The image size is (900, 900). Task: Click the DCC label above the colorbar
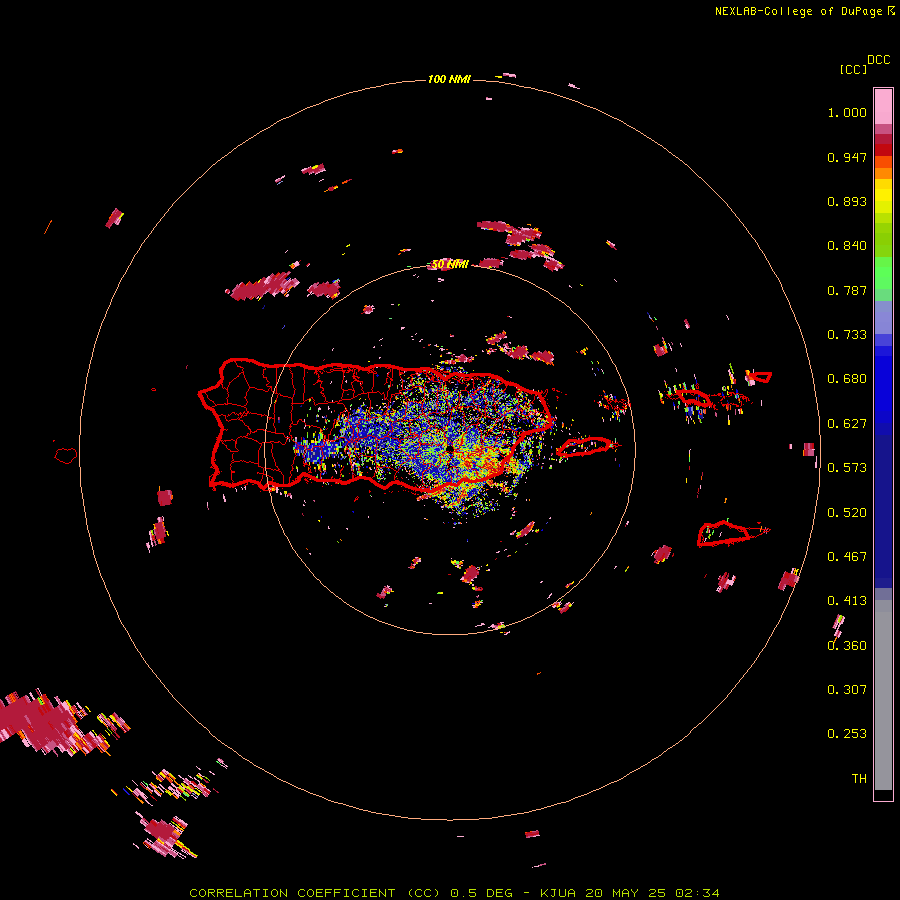tap(879, 60)
